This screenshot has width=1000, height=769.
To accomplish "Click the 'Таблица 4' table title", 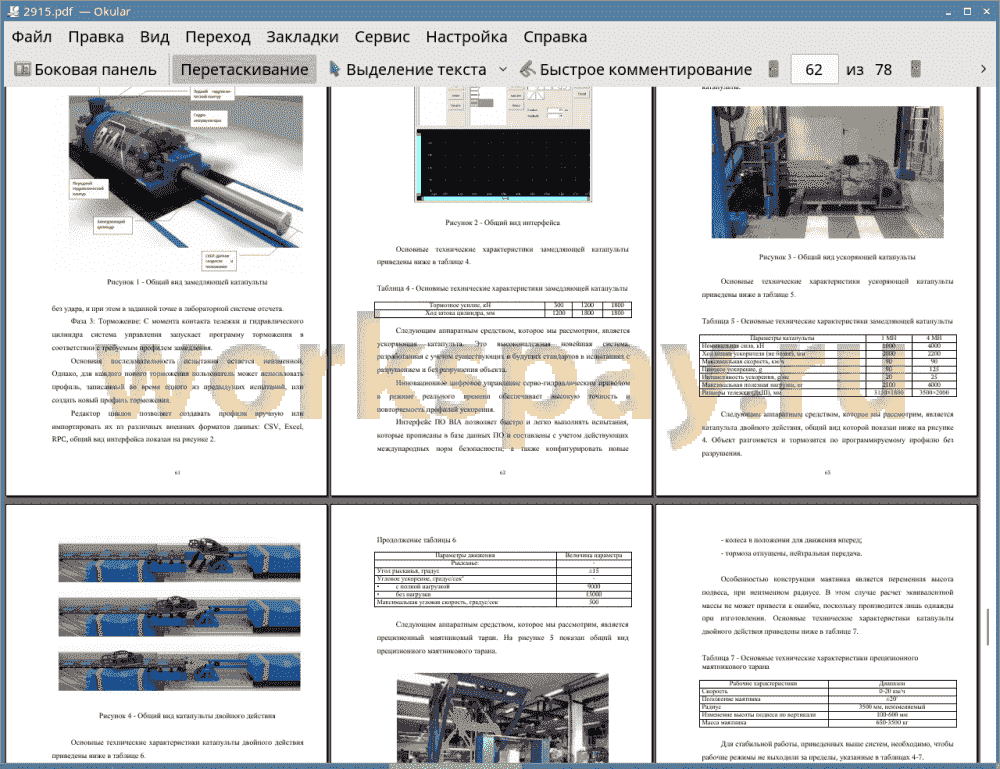I will point(502,288).
